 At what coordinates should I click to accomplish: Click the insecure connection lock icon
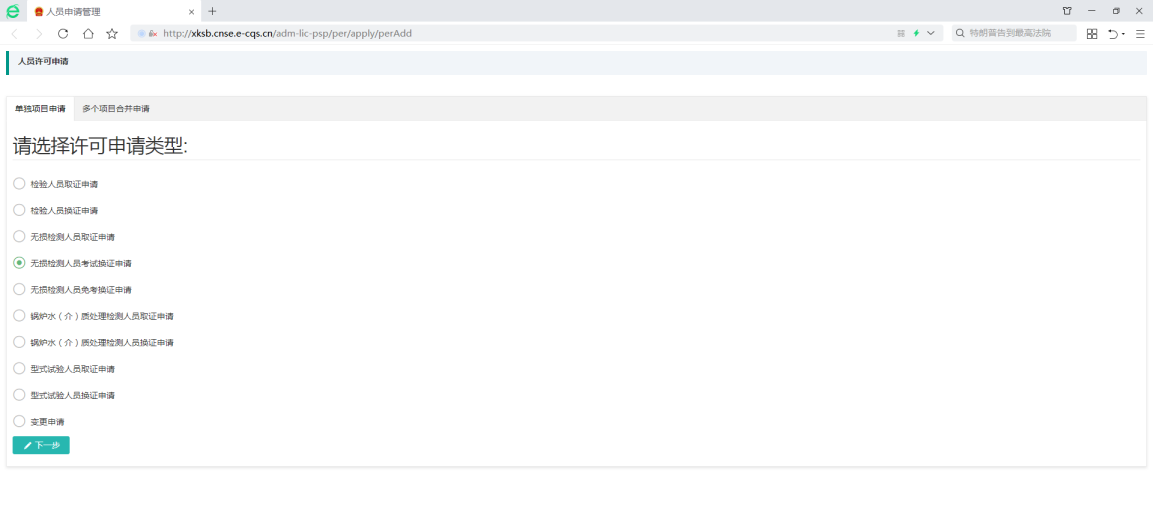coord(153,34)
